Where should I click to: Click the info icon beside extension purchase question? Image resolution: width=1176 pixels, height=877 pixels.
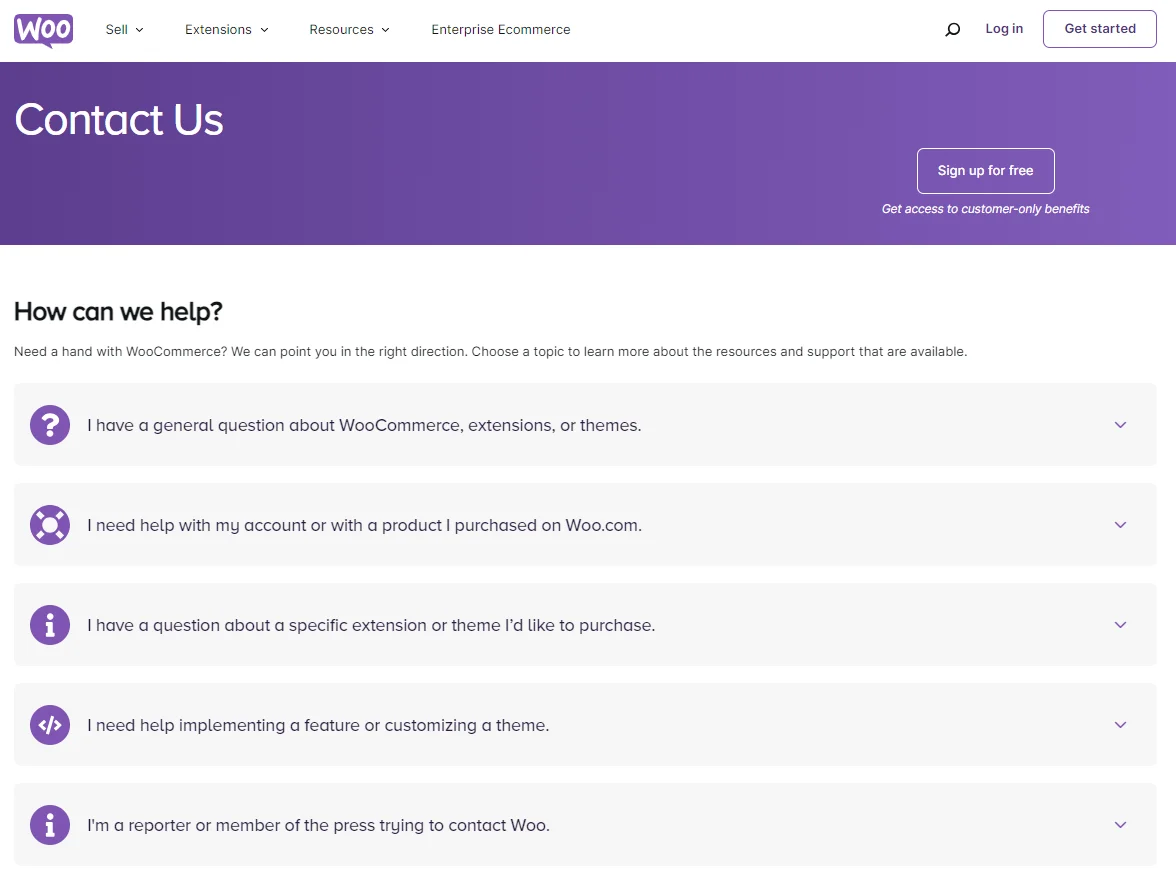pos(50,625)
